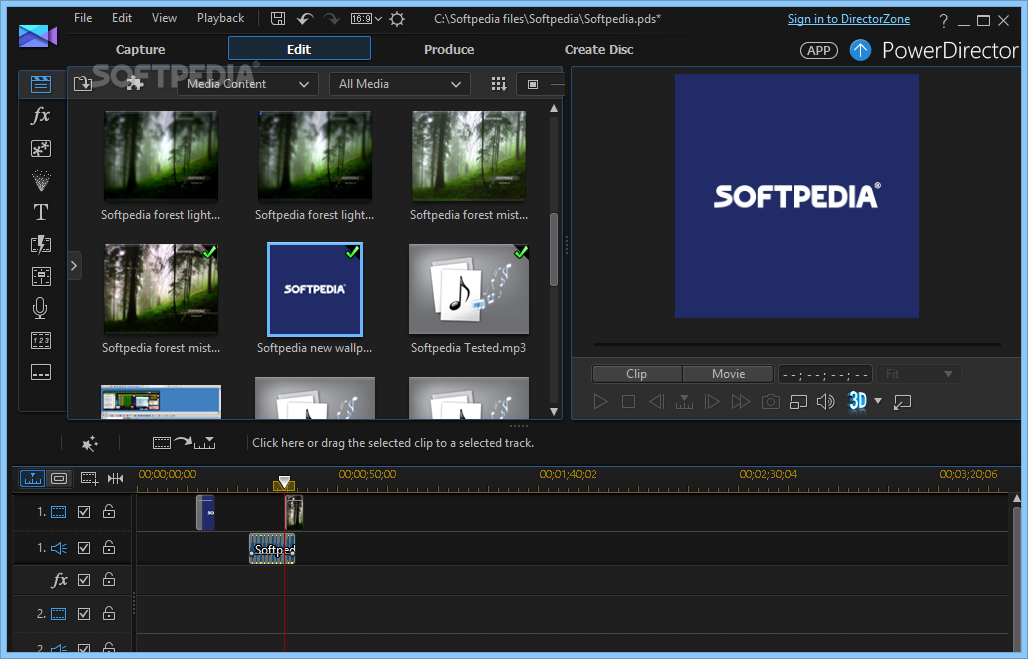
Task: Undock the preview window icon
Action: click(x=903, y=402)
